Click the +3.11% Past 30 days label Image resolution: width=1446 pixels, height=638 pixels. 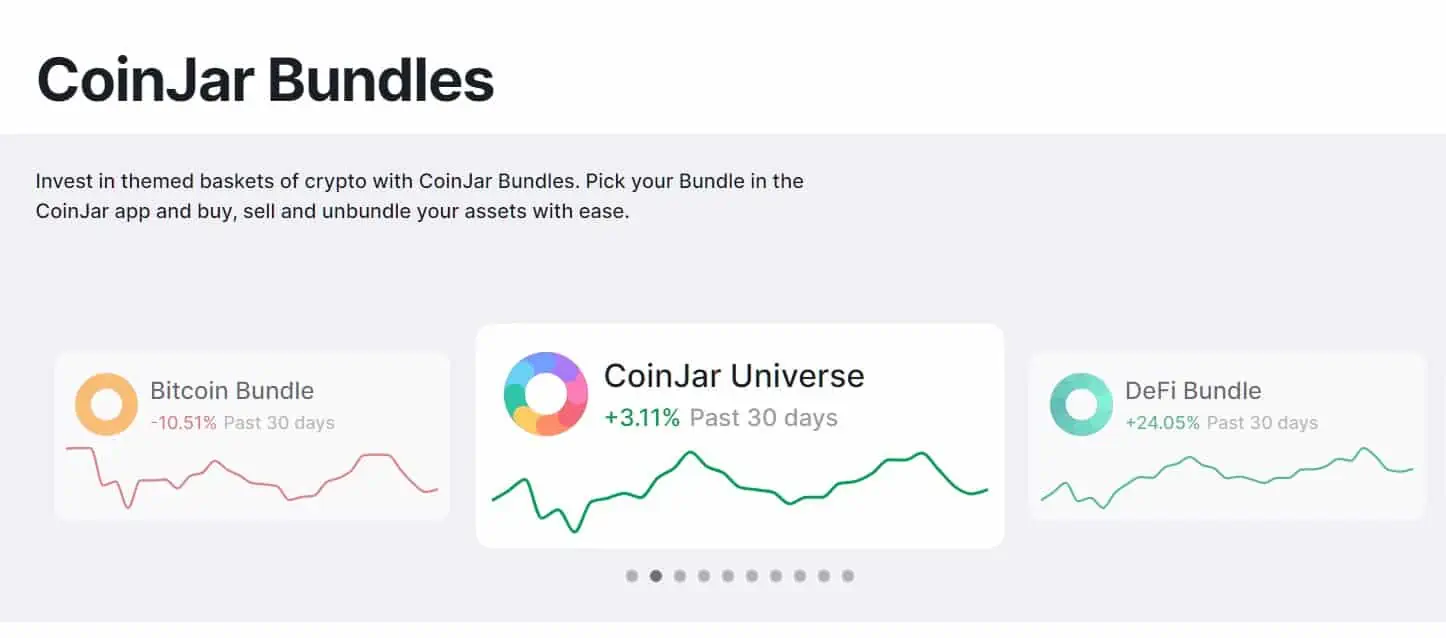click(x=721, y=418)
